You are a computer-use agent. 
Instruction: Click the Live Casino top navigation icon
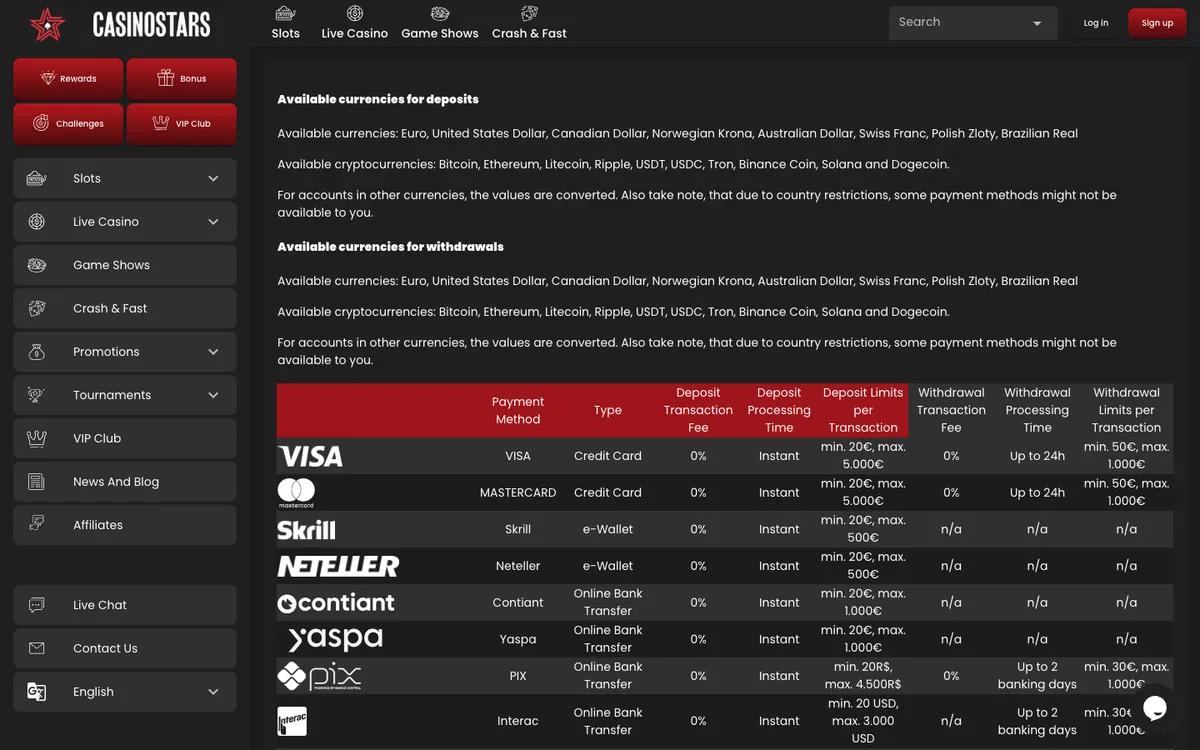click(x=355, y=13)
